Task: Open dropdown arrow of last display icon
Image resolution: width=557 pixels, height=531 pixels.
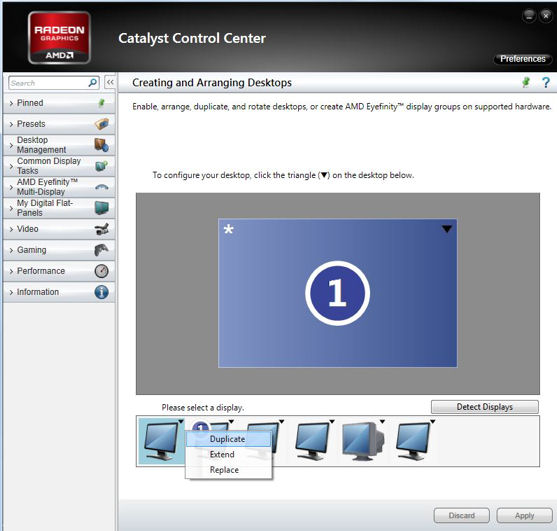Action: (432, 422)
